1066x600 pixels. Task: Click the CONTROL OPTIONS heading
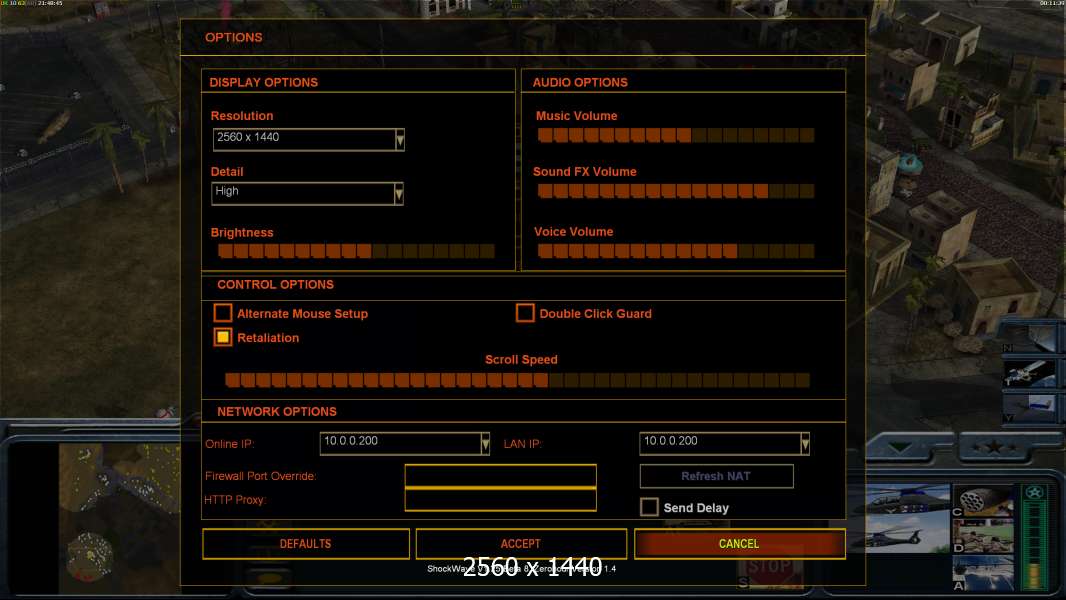tap(275, 285)
